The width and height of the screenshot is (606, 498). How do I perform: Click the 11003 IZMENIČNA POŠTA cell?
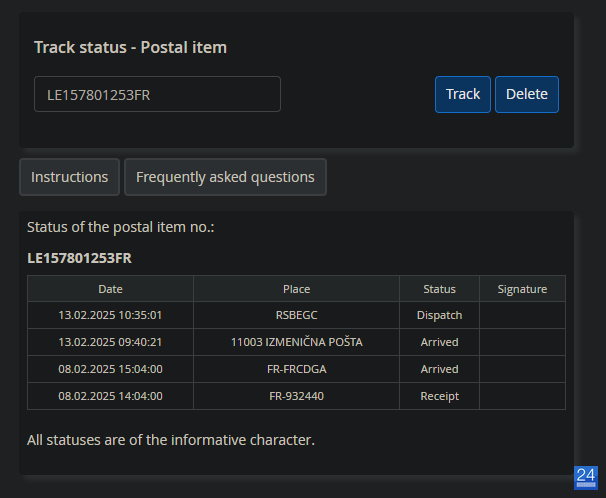296,342
